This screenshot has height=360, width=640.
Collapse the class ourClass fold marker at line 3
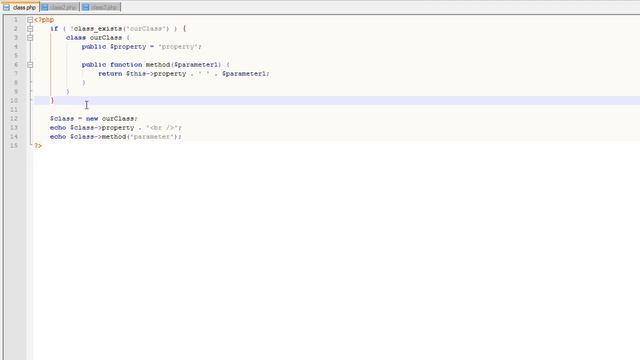point(30,38)
